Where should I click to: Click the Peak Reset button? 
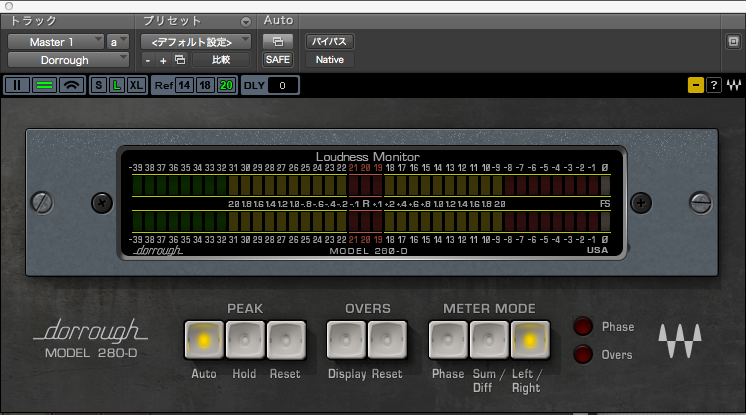coord(286,340)
